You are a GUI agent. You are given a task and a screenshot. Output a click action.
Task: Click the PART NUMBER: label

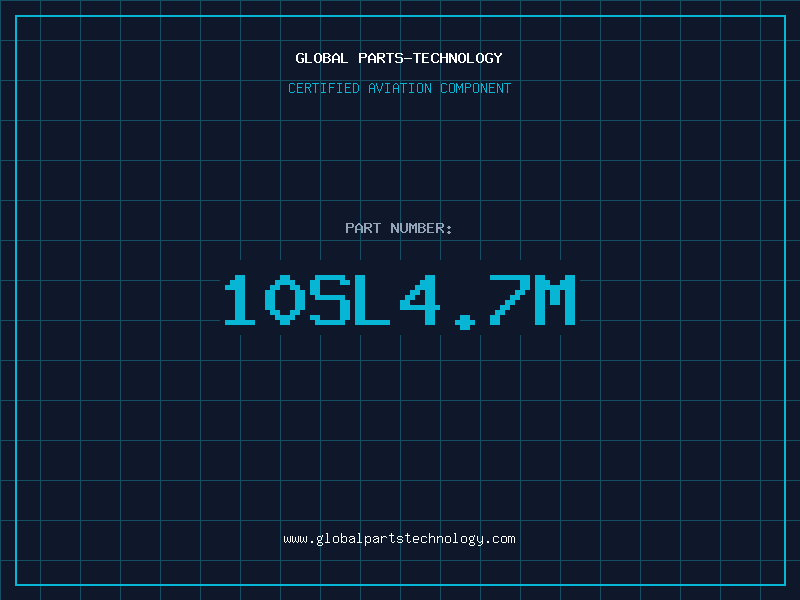pyautogui.click(x=399, y=228)
